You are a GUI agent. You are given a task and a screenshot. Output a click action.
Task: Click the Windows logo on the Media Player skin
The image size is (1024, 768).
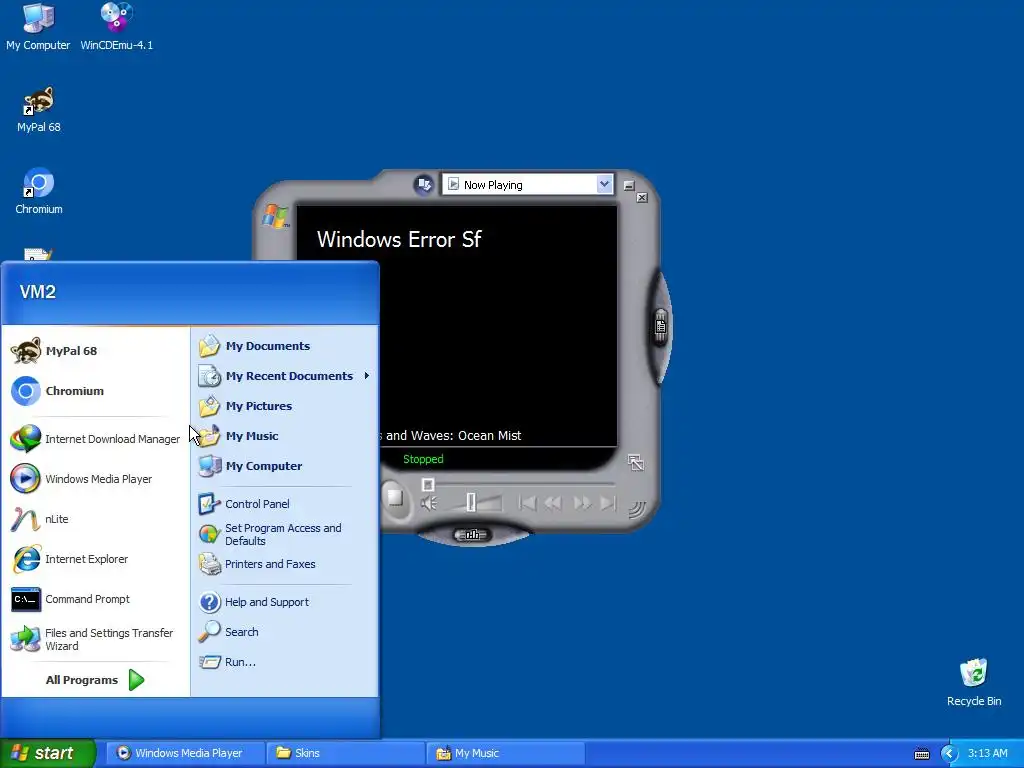pos(276,216)
